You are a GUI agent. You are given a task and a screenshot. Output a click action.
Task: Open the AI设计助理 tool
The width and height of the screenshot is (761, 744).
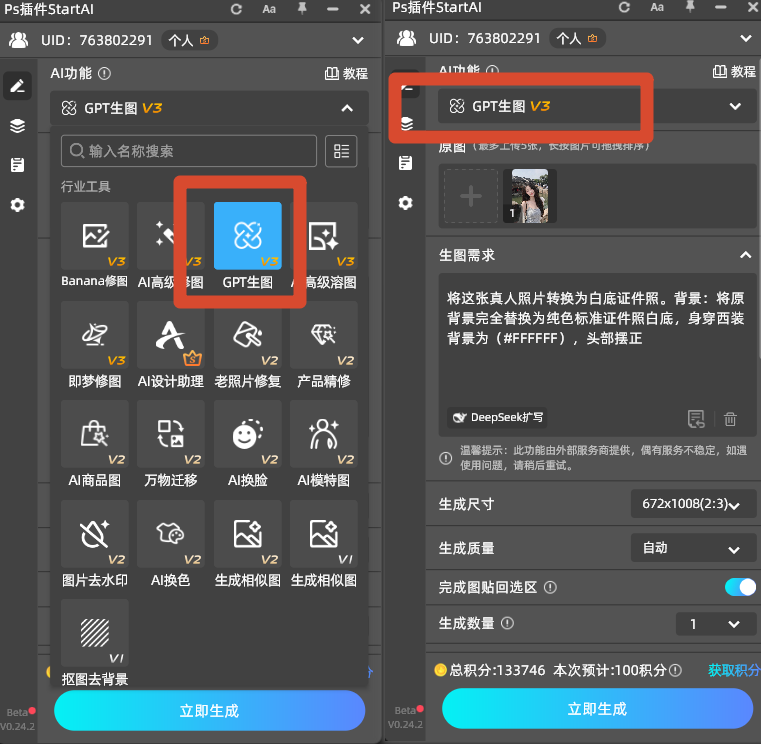[171, 335]
